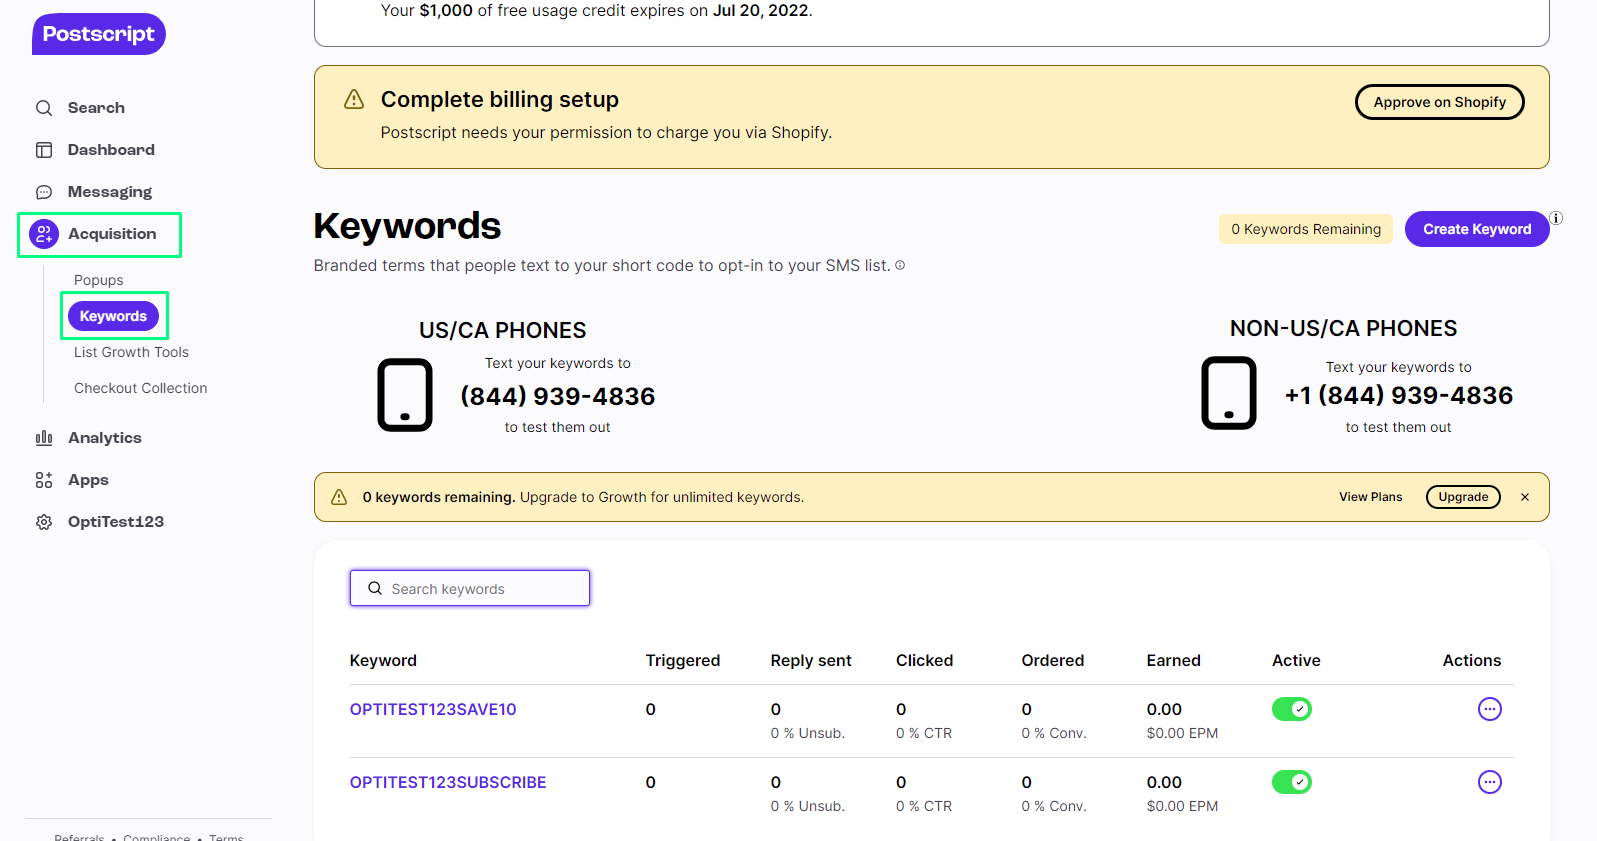Open the OPTITEST123SAVE10 keyword link
This screenshot has height=841, width=1597.
(x=433, y=709)
